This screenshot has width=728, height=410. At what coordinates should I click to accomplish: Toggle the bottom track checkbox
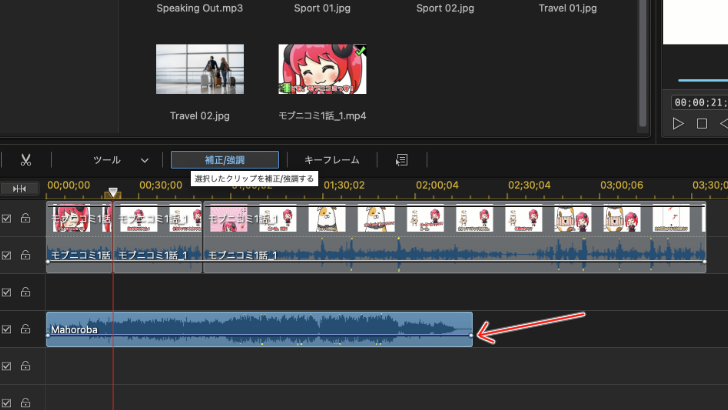6,403
